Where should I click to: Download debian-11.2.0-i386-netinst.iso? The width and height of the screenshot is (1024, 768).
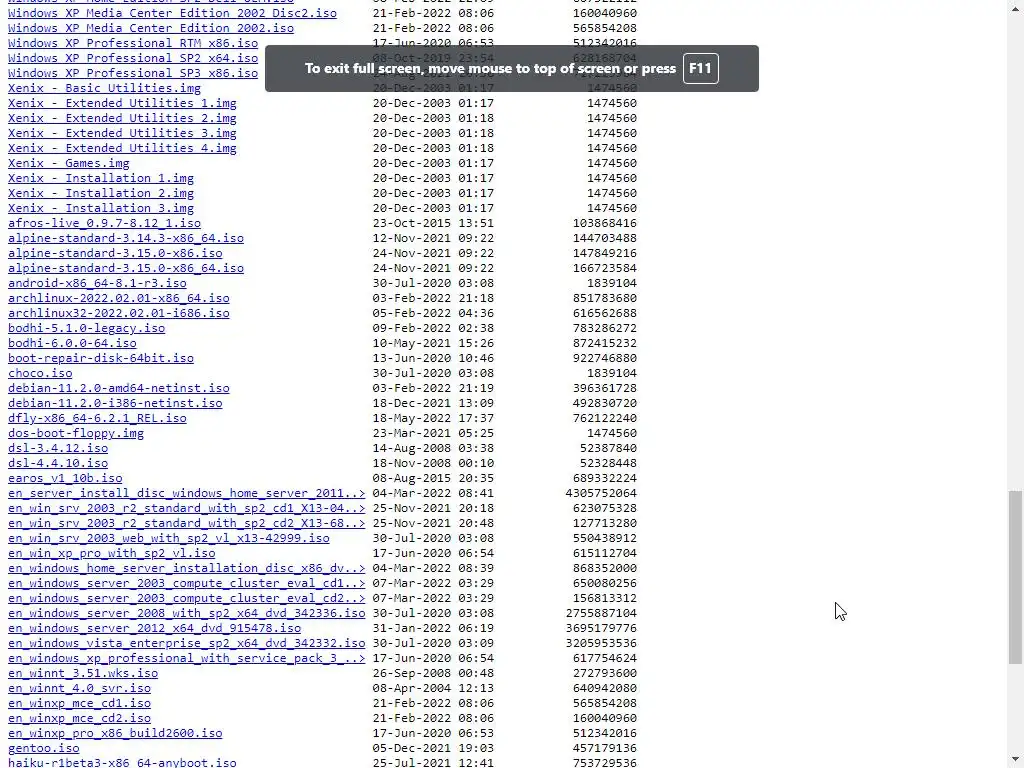tap(115, 404)
